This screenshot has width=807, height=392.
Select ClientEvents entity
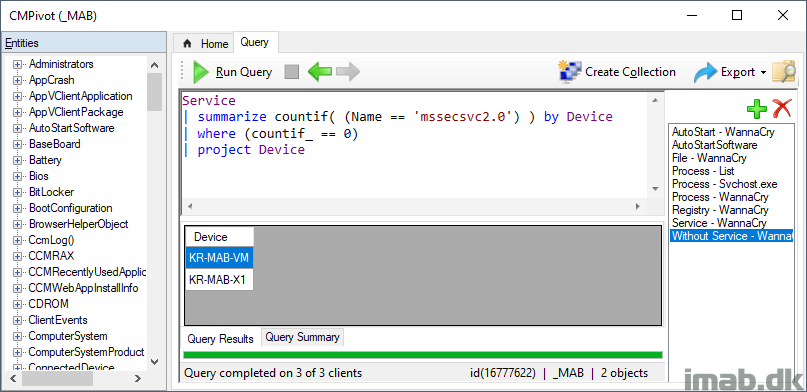(58, 320)
